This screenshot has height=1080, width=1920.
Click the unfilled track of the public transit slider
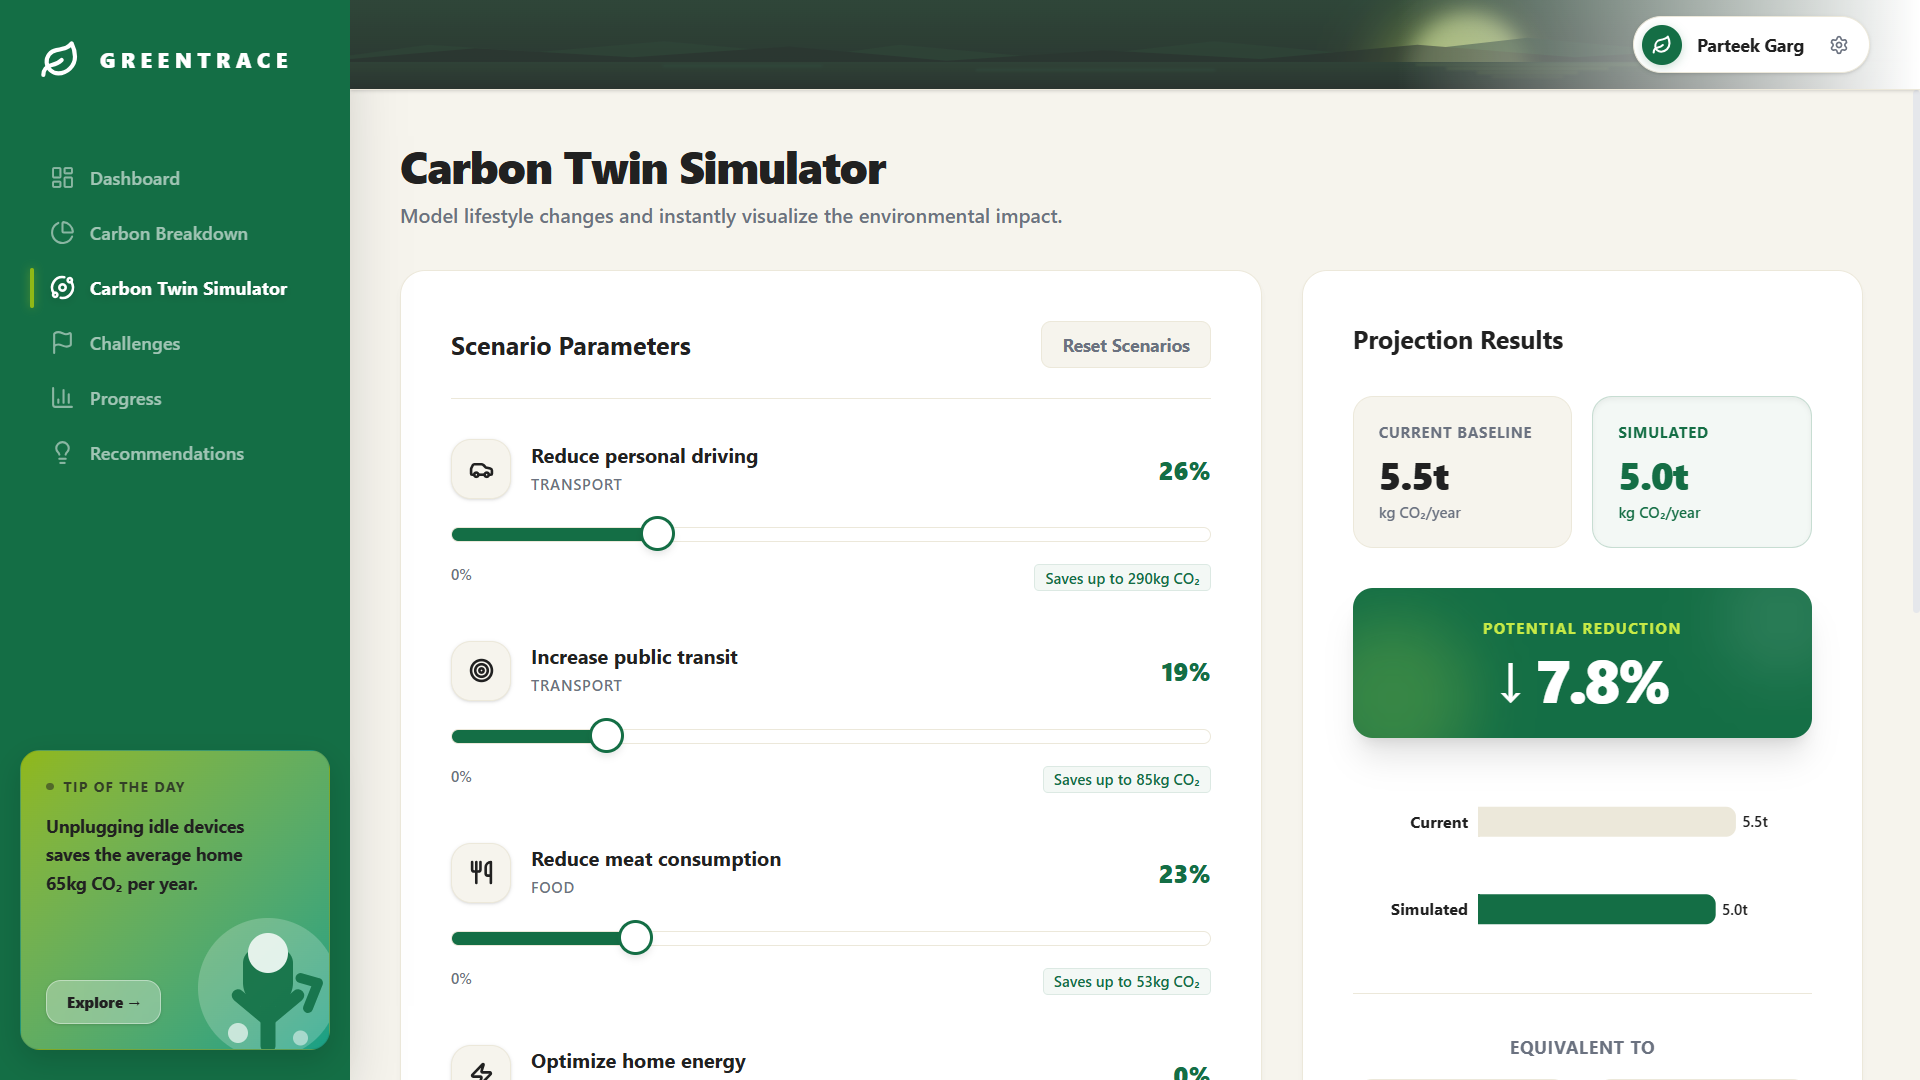click(x=917, y=736)
